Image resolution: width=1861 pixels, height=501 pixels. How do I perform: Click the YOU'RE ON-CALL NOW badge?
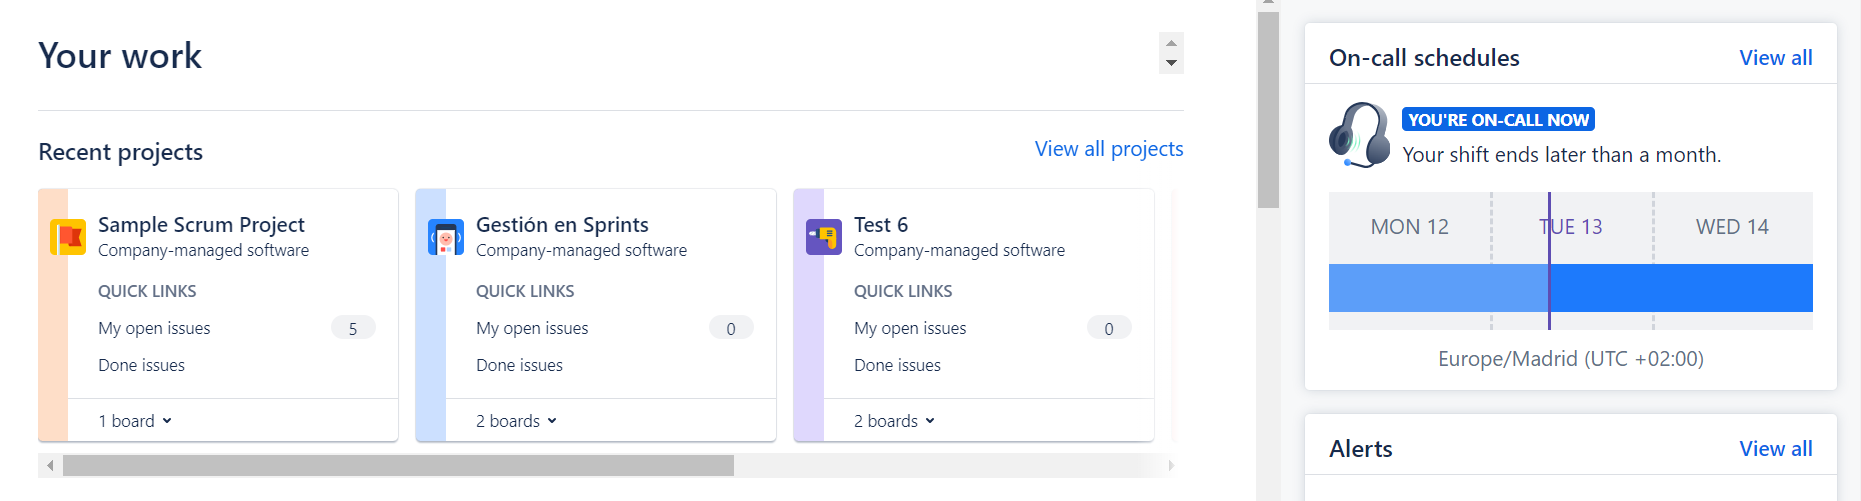1498,120
